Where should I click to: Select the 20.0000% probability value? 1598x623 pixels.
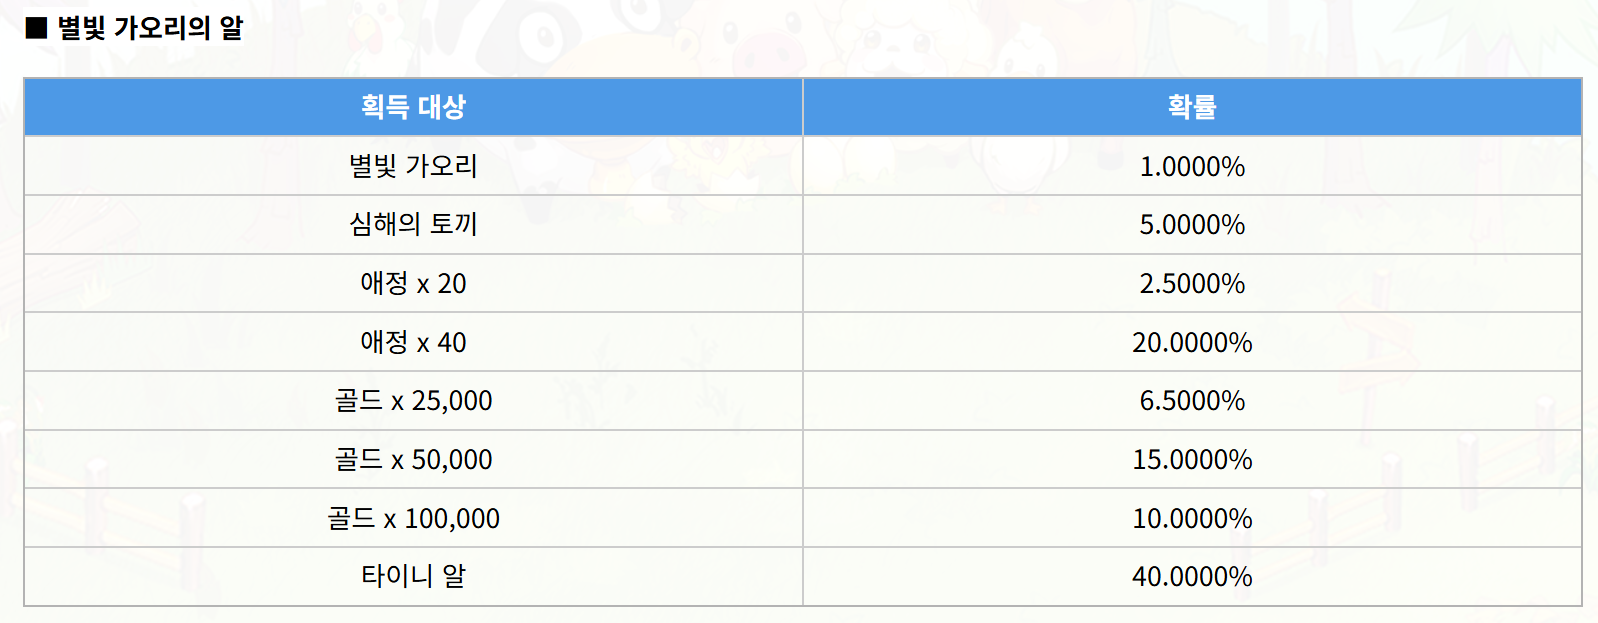tap(1192, 342)
